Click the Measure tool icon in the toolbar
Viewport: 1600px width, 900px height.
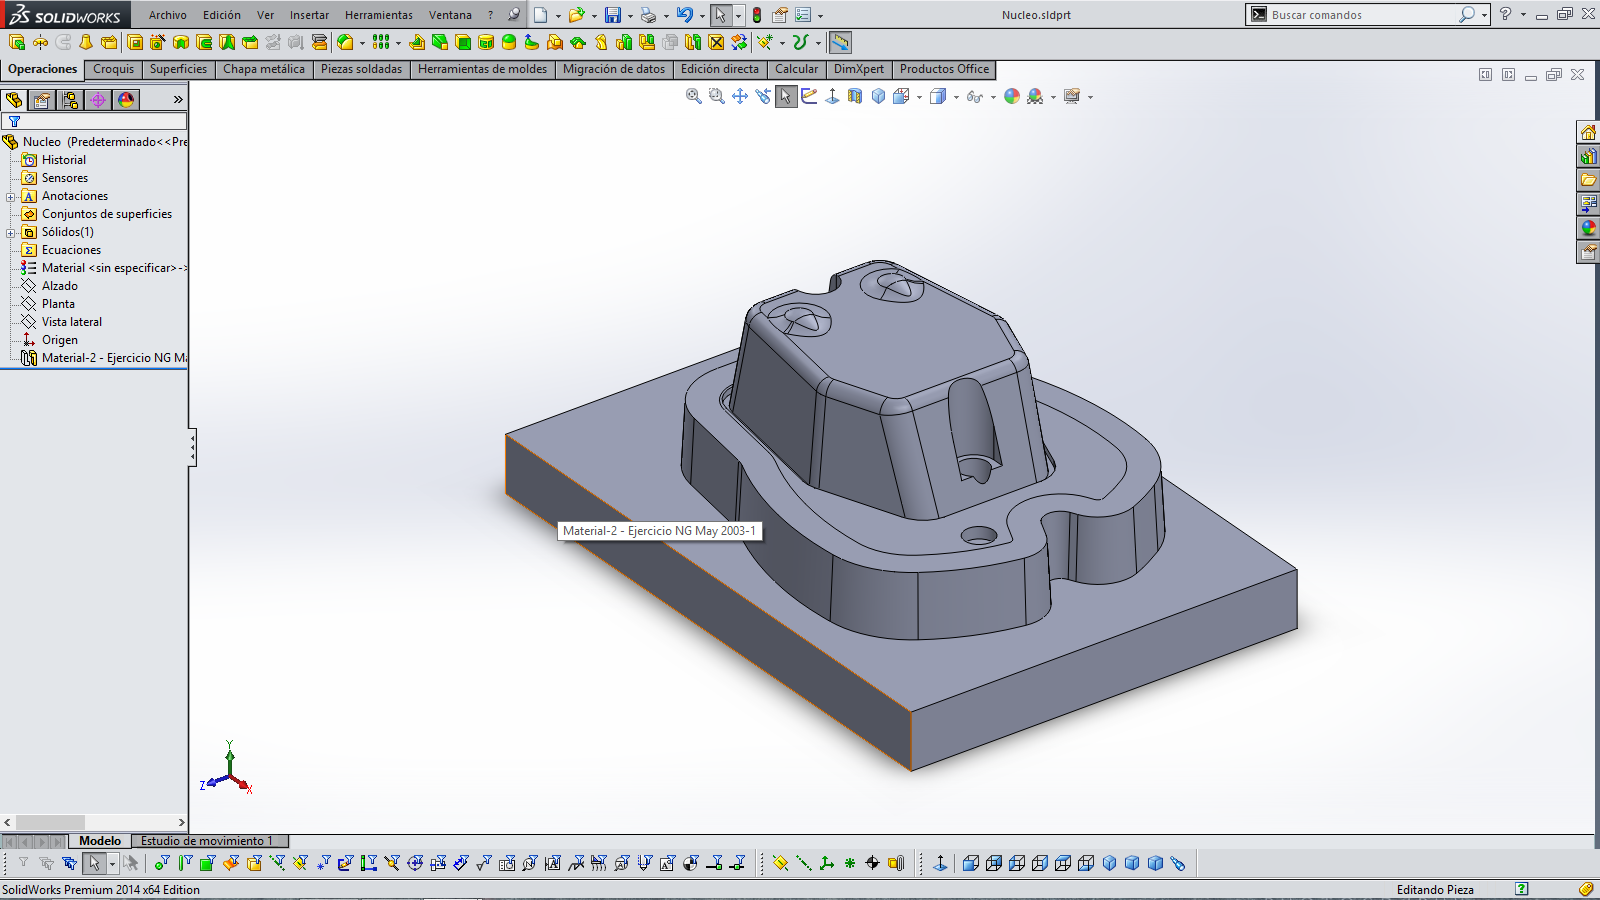(x=840, y=42)
